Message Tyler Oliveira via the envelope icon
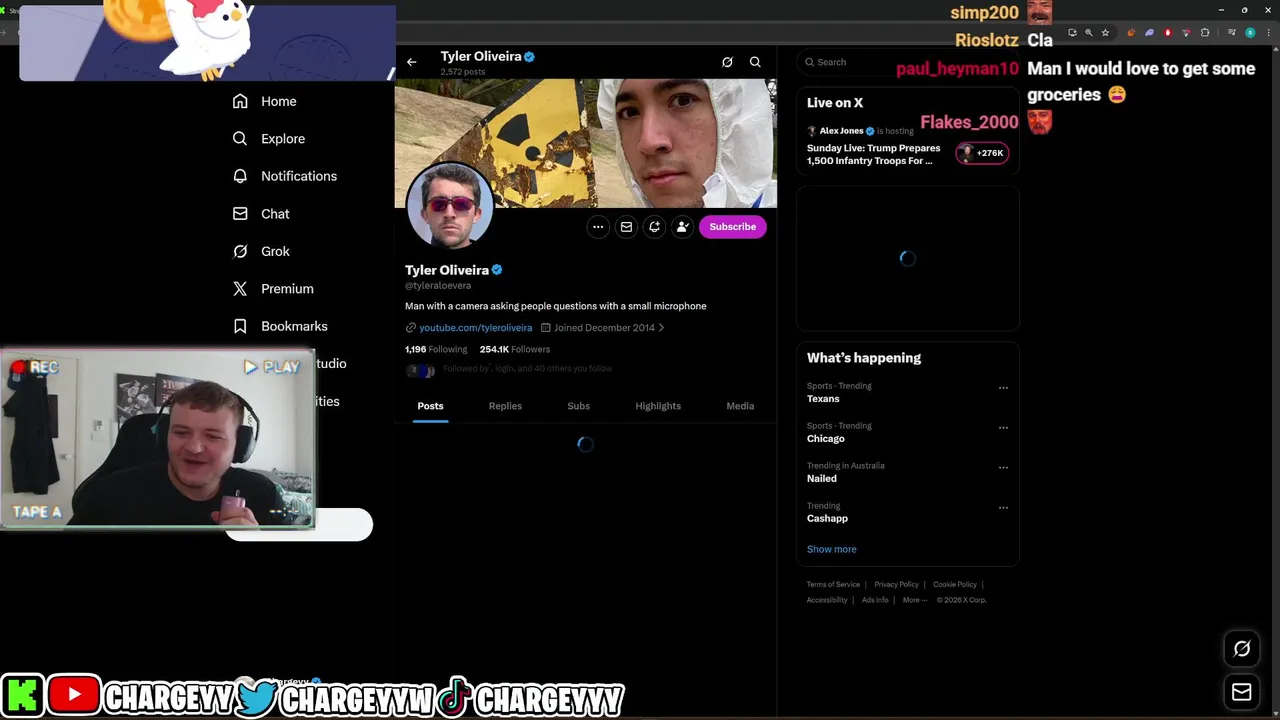 tap(626, 227)
